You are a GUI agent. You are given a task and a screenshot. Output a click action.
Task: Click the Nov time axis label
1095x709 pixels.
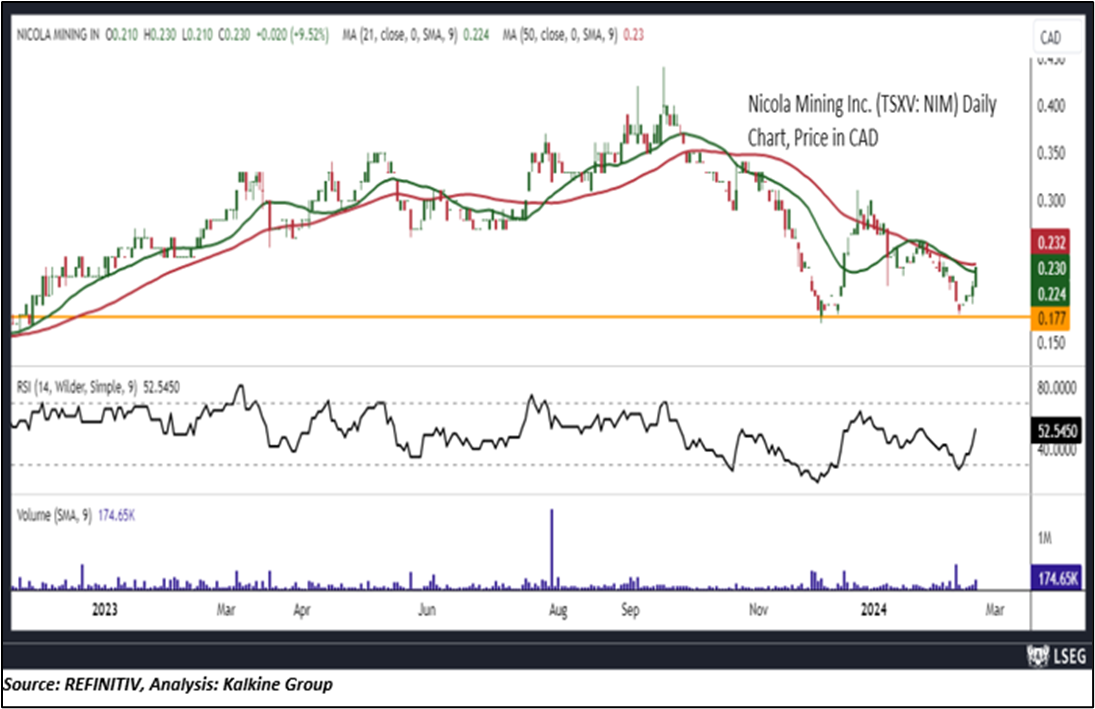click(x=758, y=610)
